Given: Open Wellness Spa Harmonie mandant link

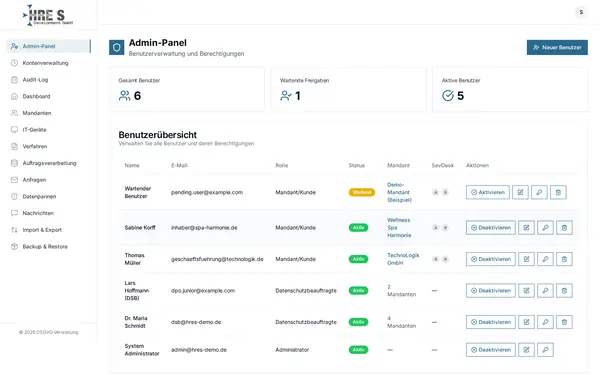Looking at the screenshot, I should click(399, 228).
